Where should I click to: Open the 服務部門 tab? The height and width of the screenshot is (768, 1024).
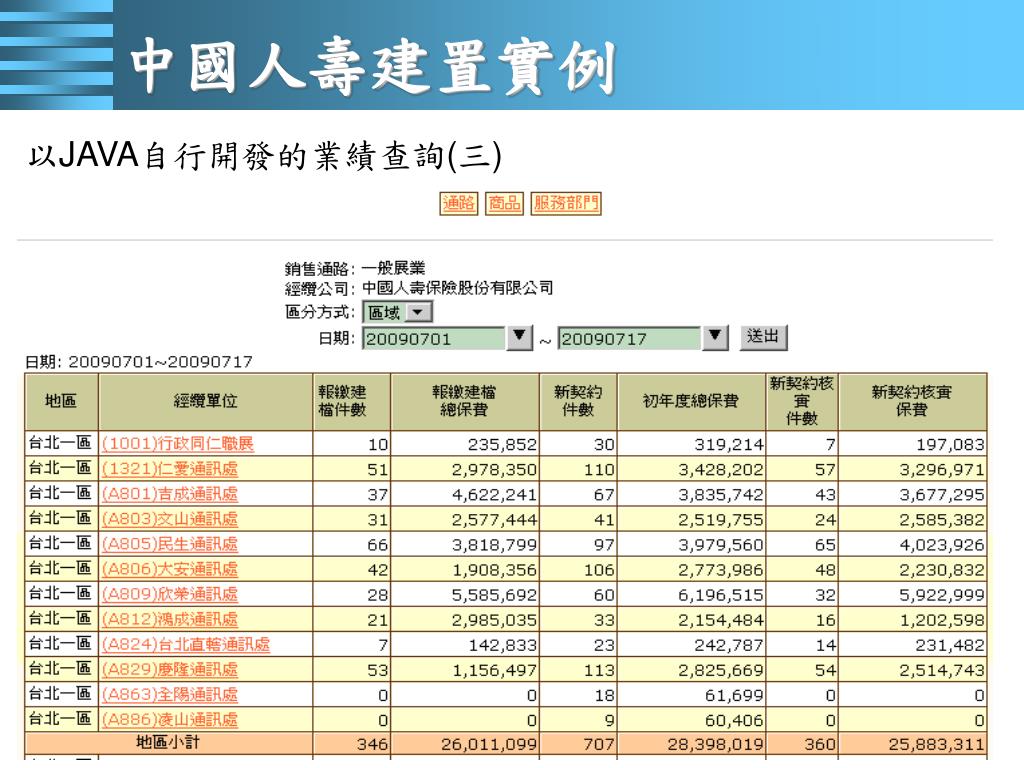(x=566, y=203)
